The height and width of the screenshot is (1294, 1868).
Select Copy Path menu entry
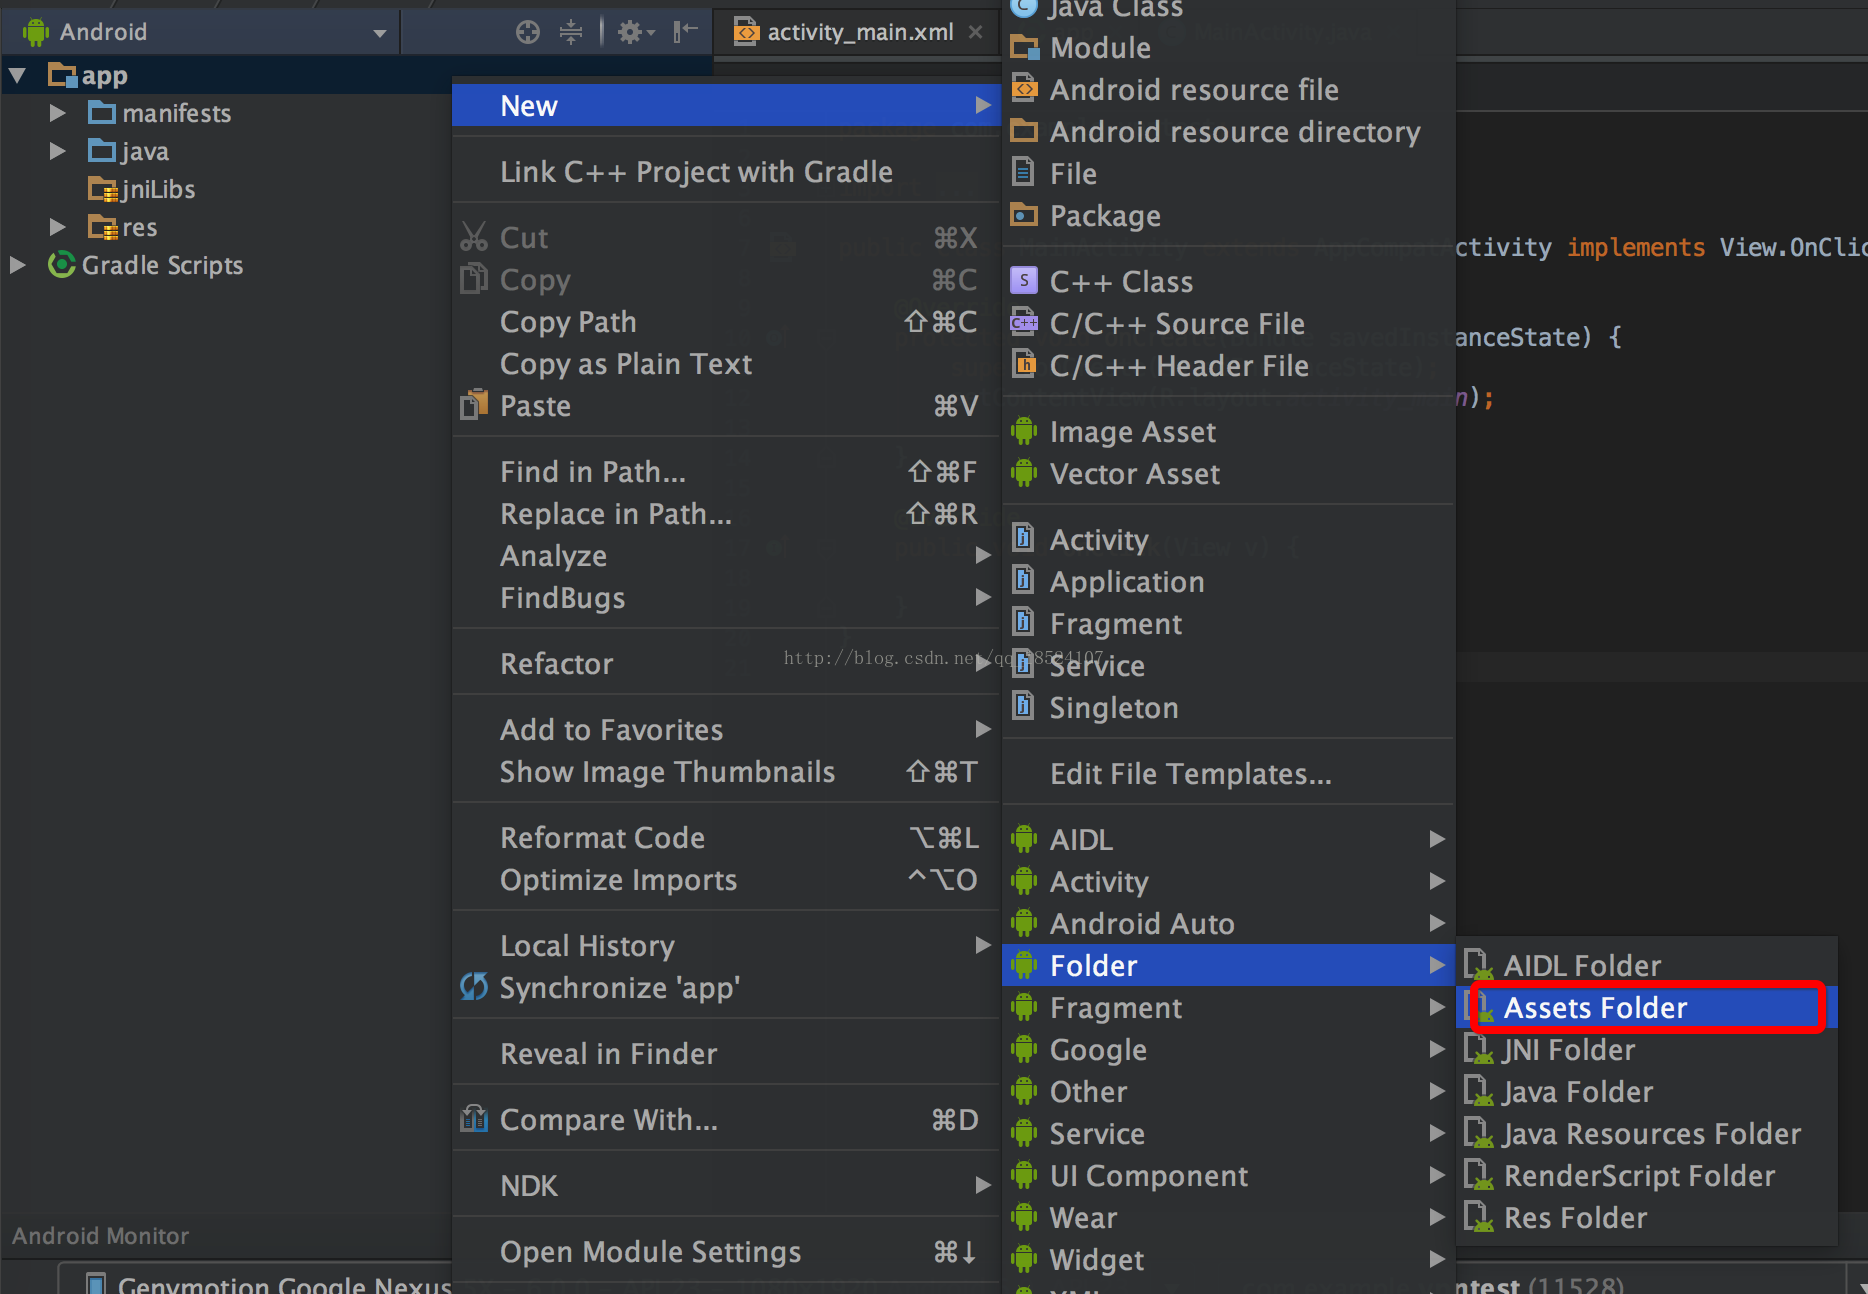[726, 321]
